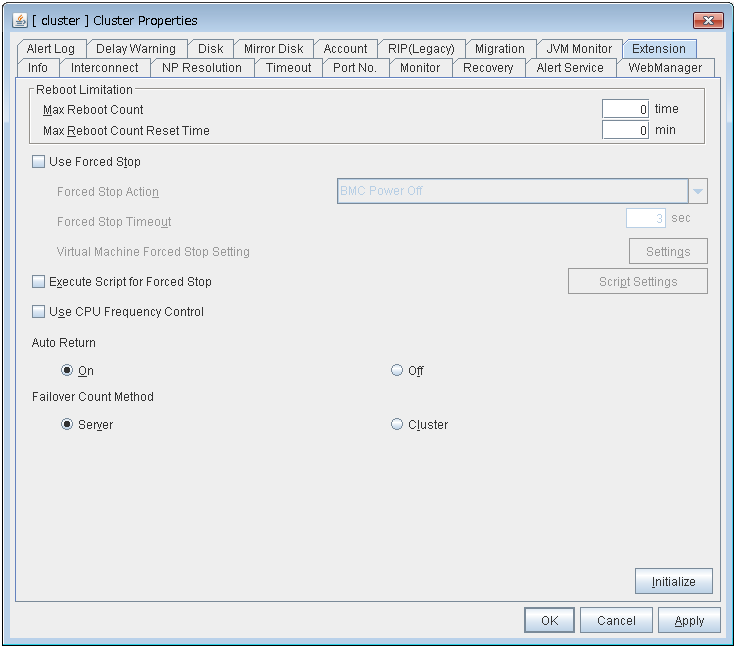Choose Cluster as Failover Count Method
This screenshot has height=648, width=736.
point(397,424)
